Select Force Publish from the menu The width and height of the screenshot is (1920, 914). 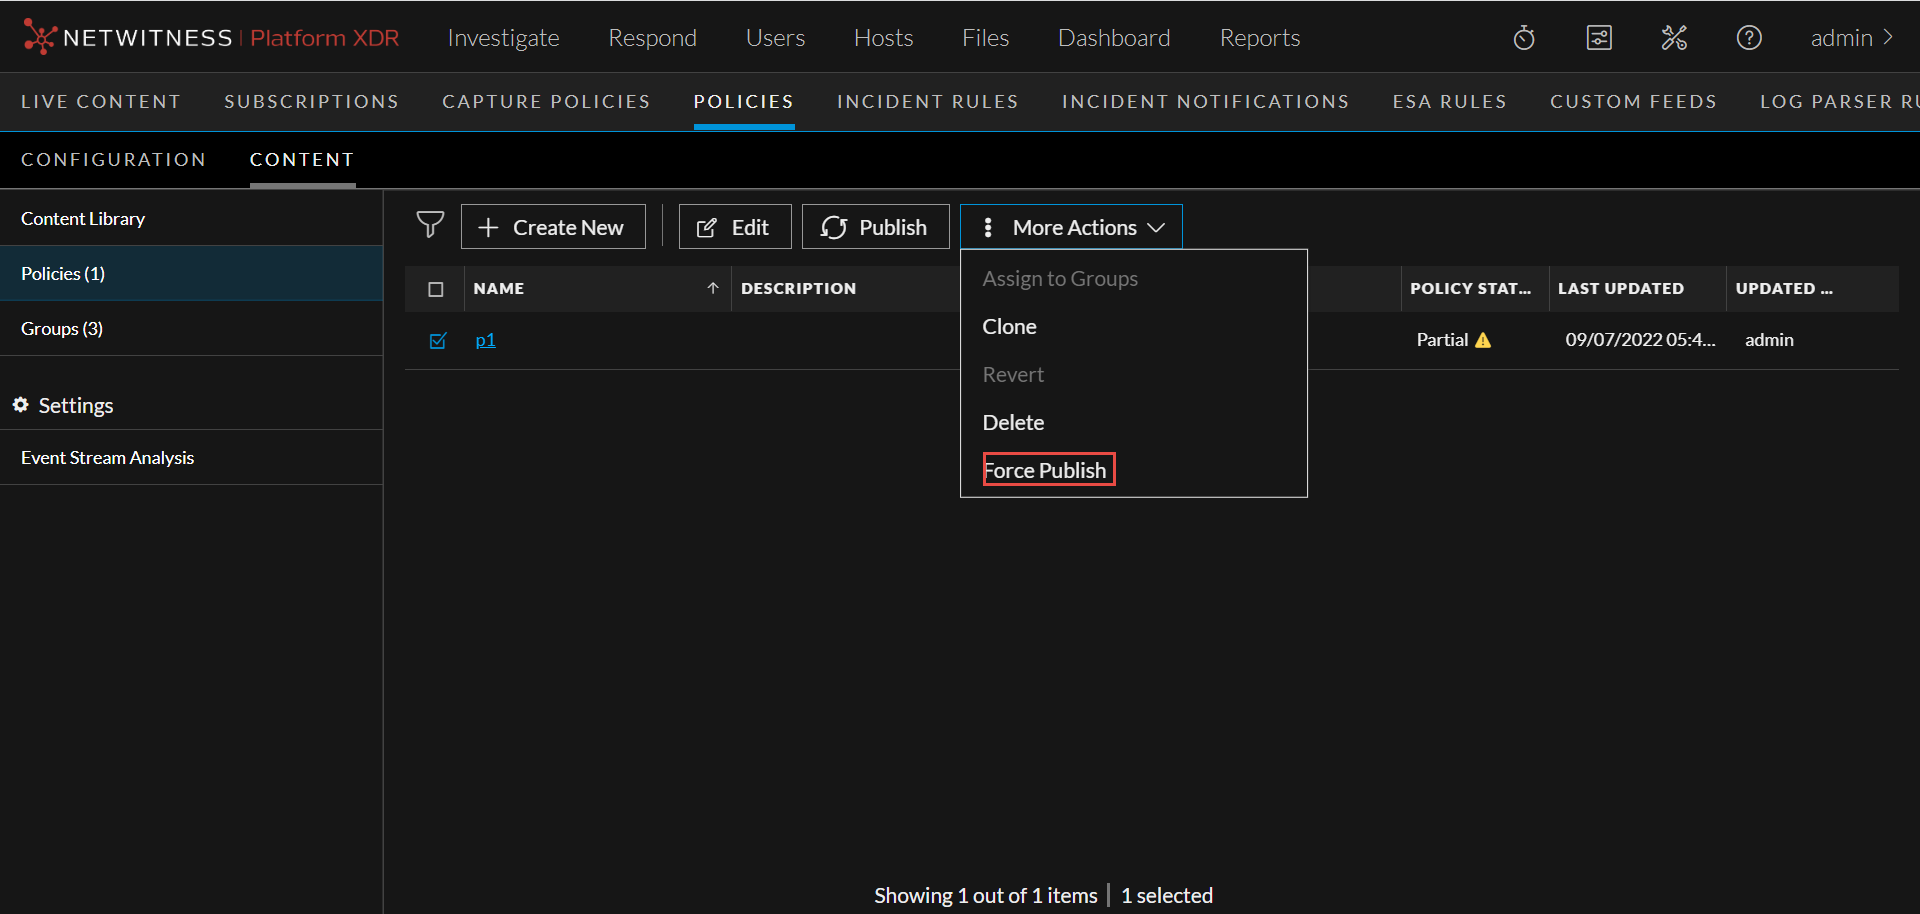(1047, 470)
